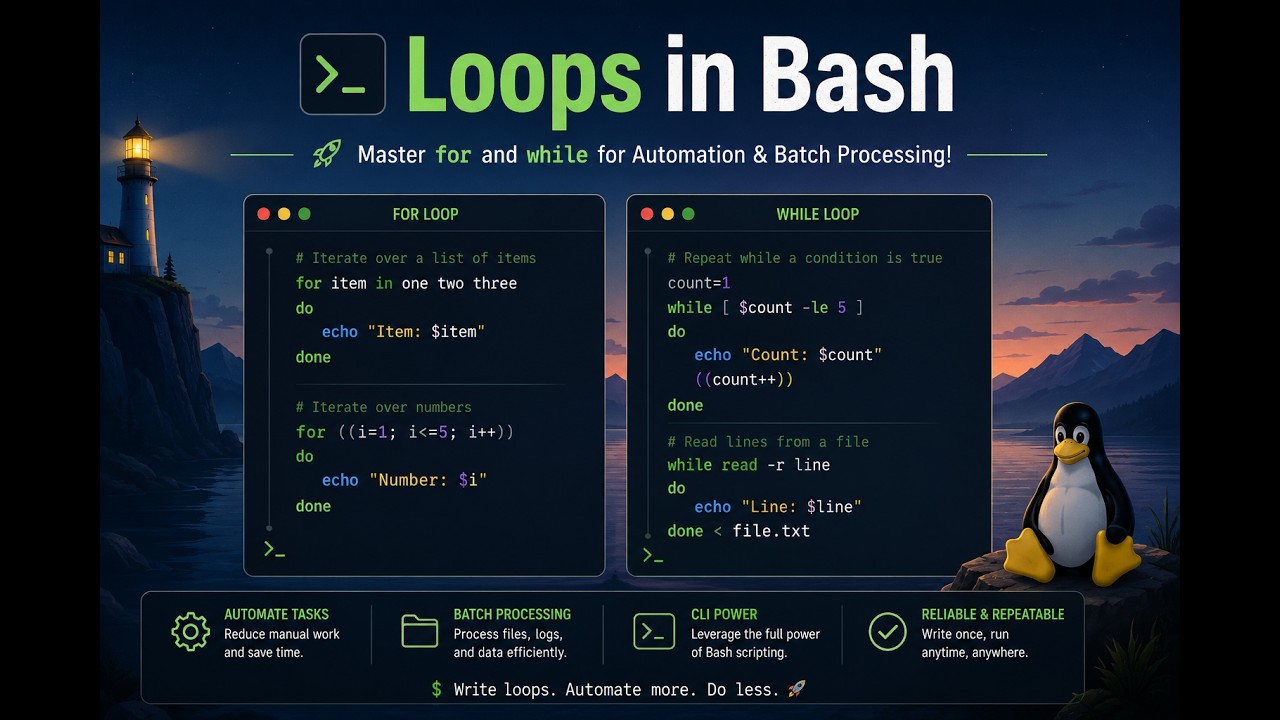The image size is (1280, 720).
Task: Click the "count=1" line
Action: 699,283
